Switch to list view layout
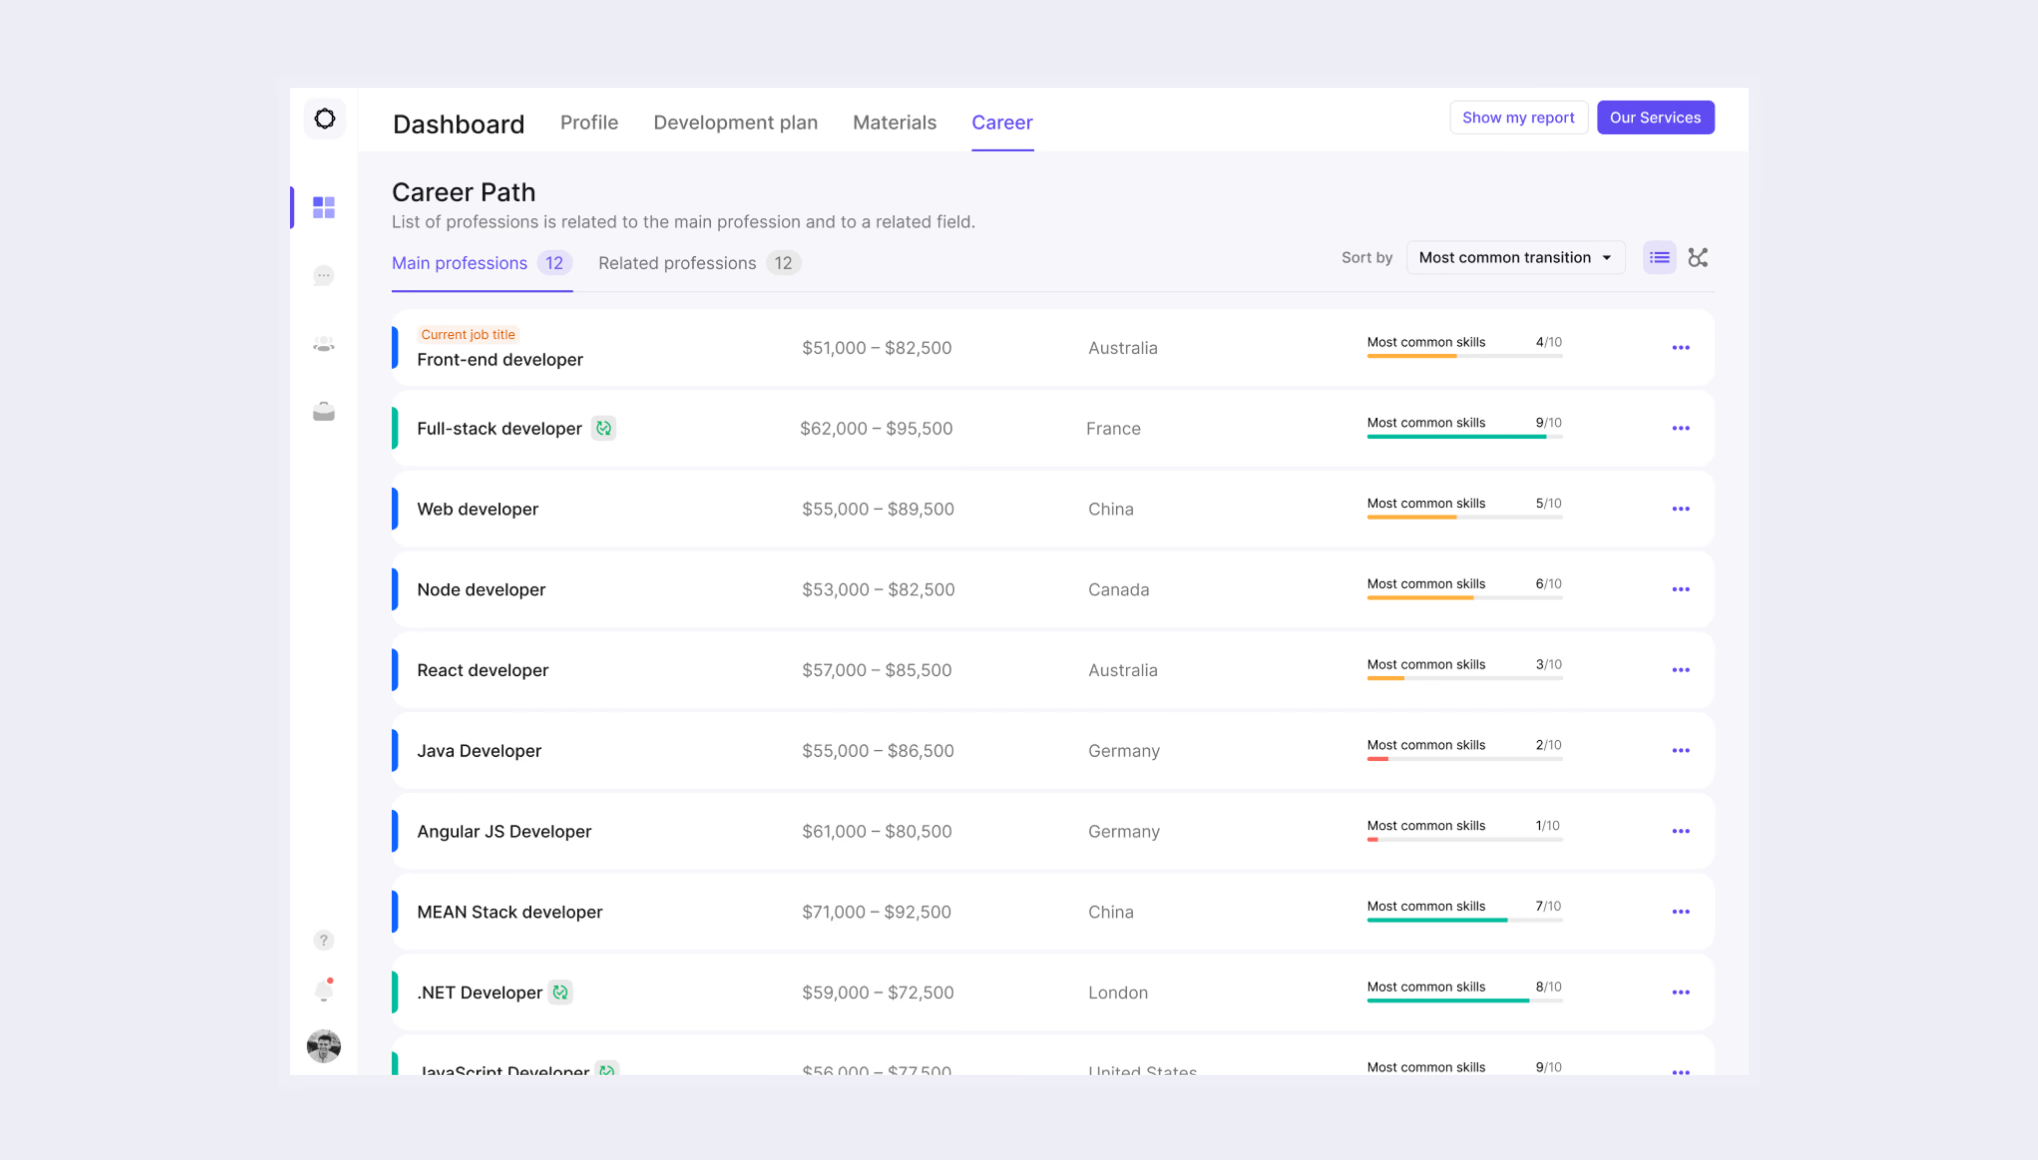This screenshot has width=2038, height=1160. point(1659,258)
